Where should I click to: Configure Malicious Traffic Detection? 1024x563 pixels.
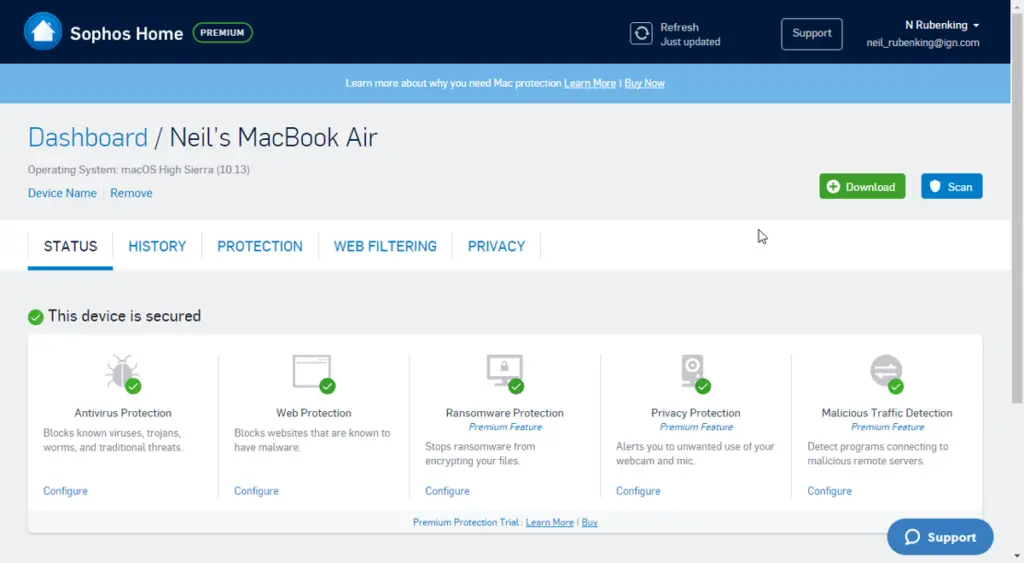pyautogui.click(x=829, y=491)
